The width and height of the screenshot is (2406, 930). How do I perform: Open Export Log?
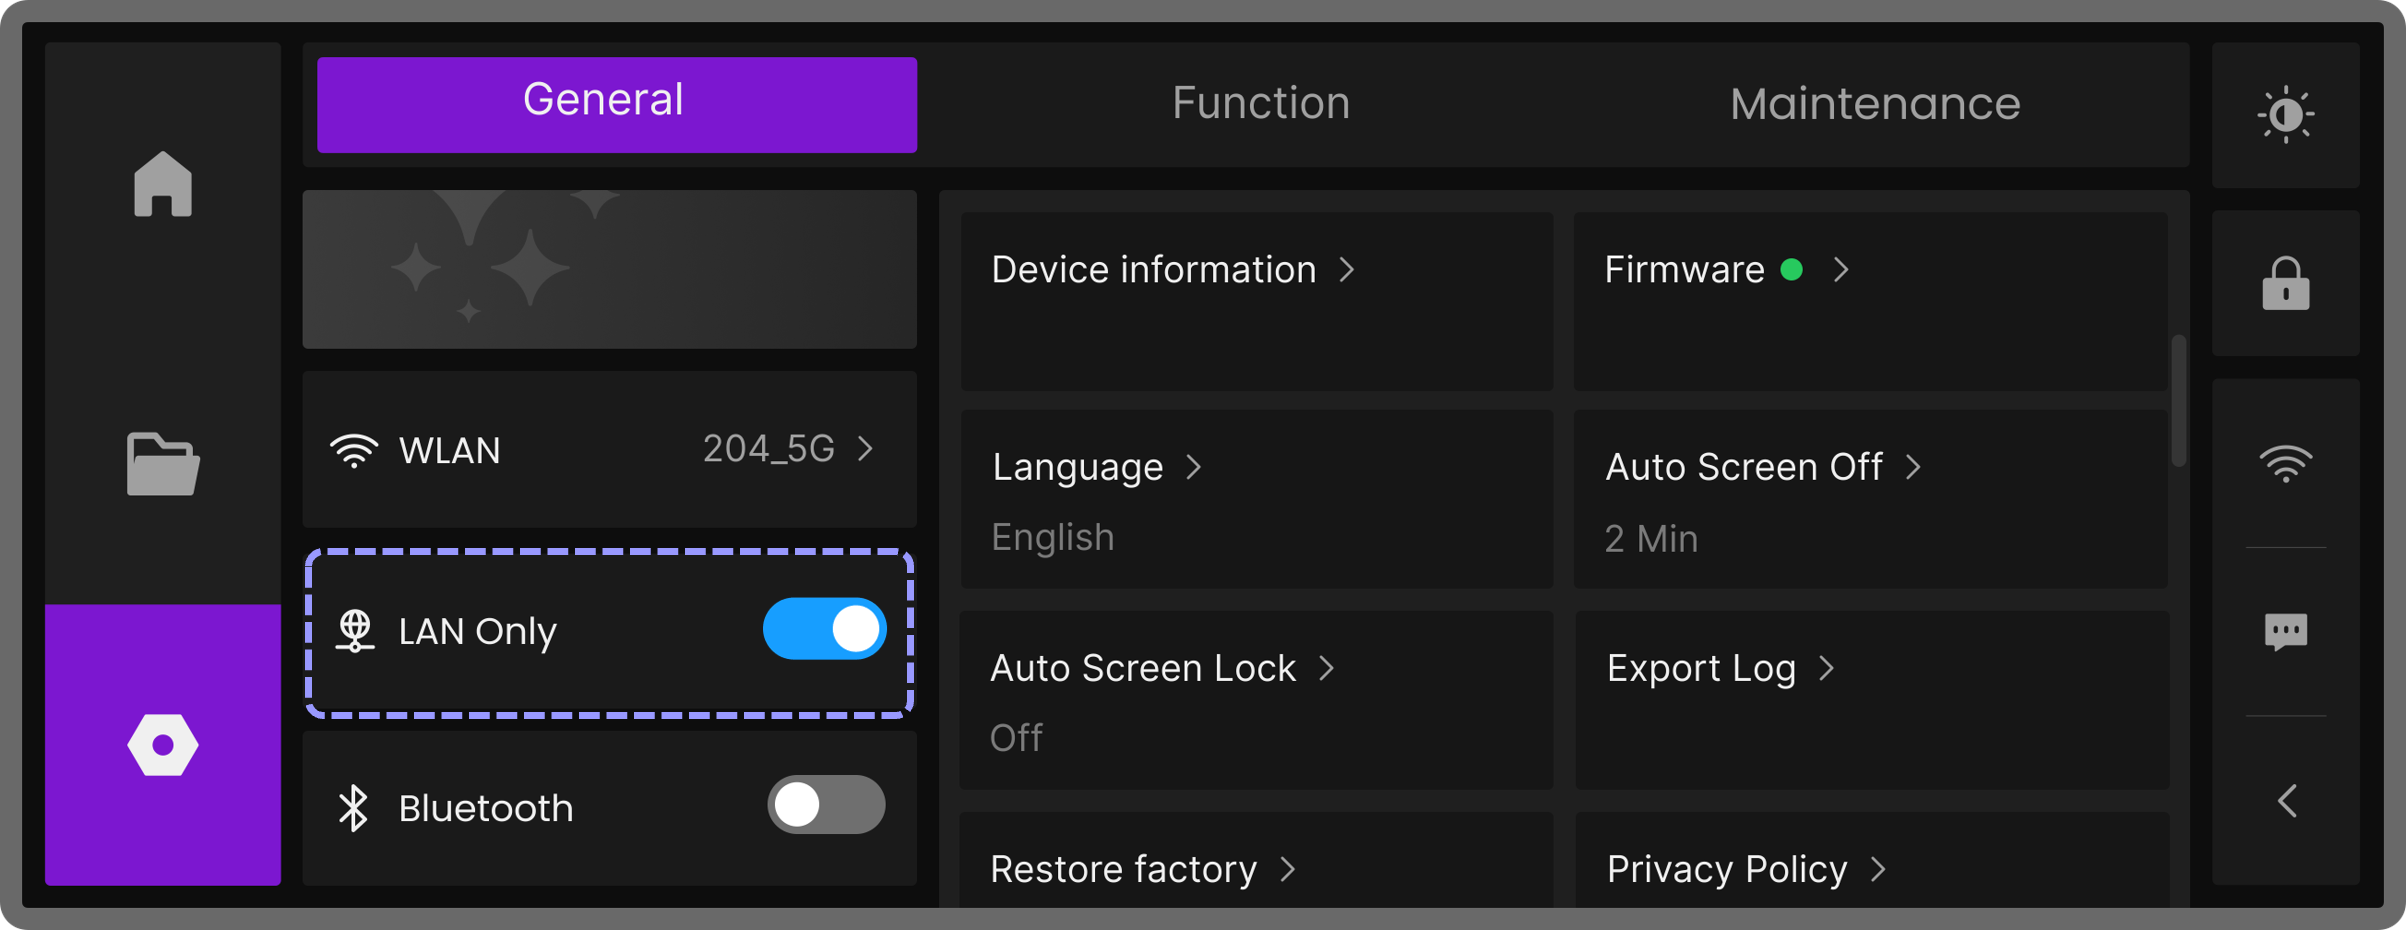click(1869, 699)
